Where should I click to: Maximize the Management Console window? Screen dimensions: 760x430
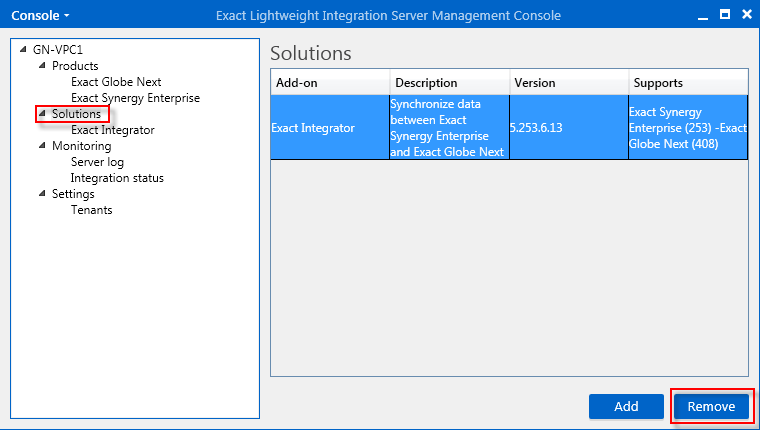[x=725, y=15]
